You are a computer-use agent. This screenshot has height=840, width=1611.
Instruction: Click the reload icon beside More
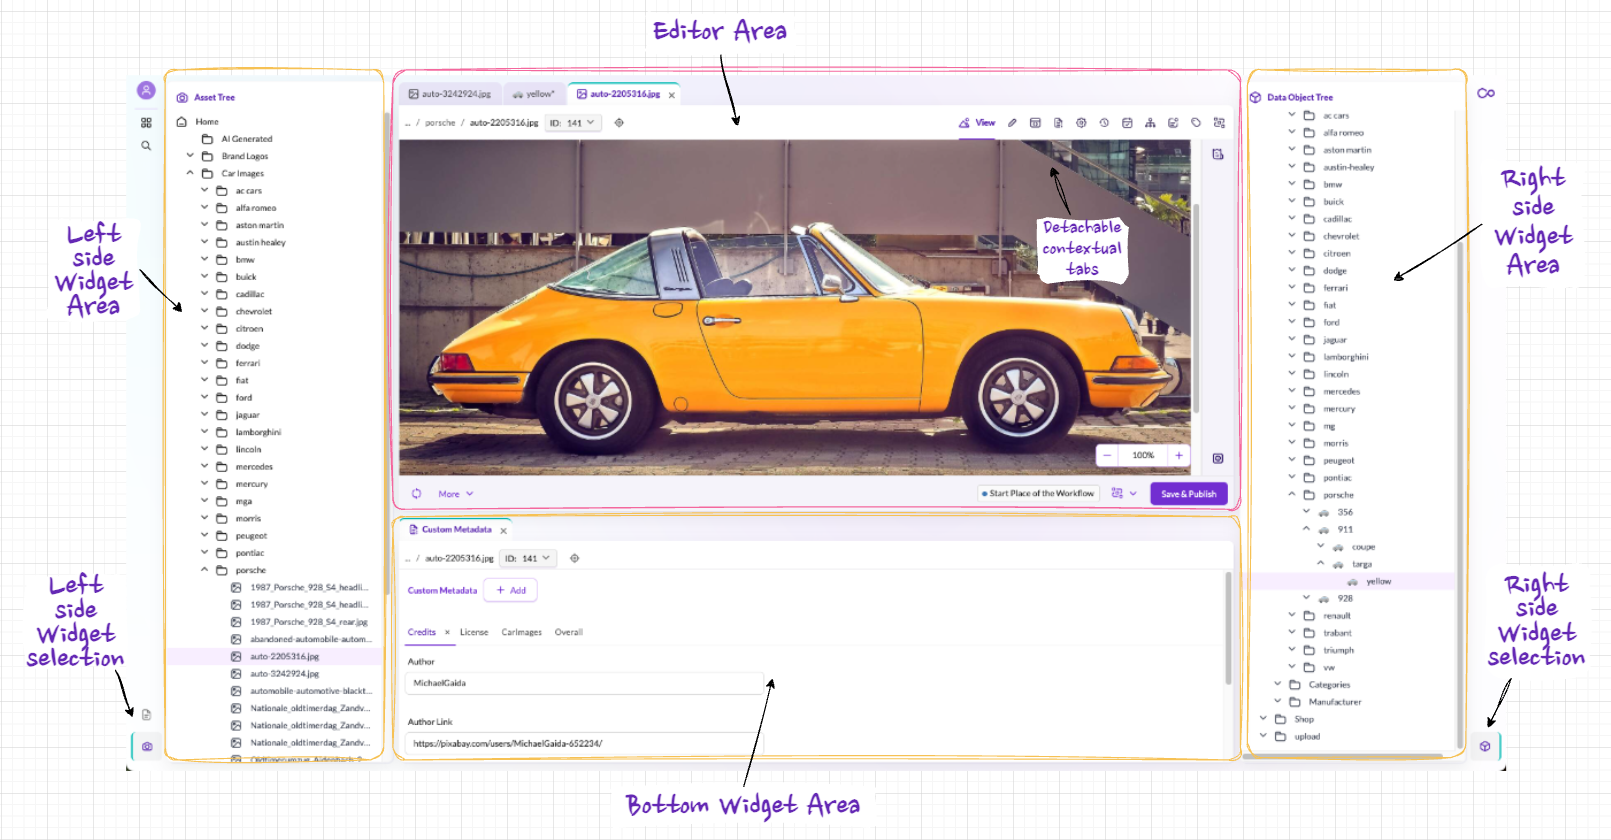pyautogui.click(x=417, y=494)
